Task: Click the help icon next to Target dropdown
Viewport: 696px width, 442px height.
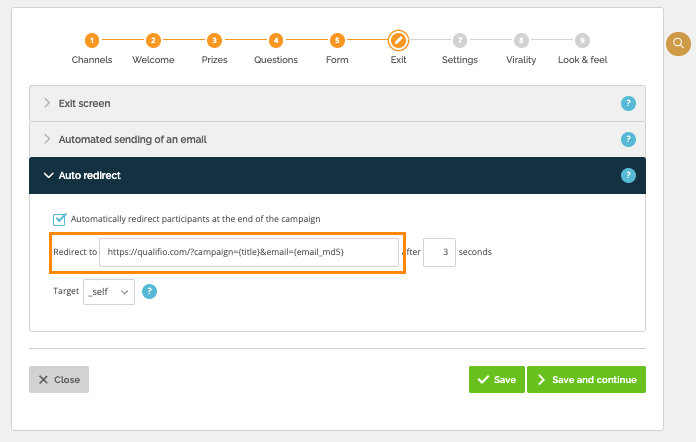Action: (x=149, y=292)
